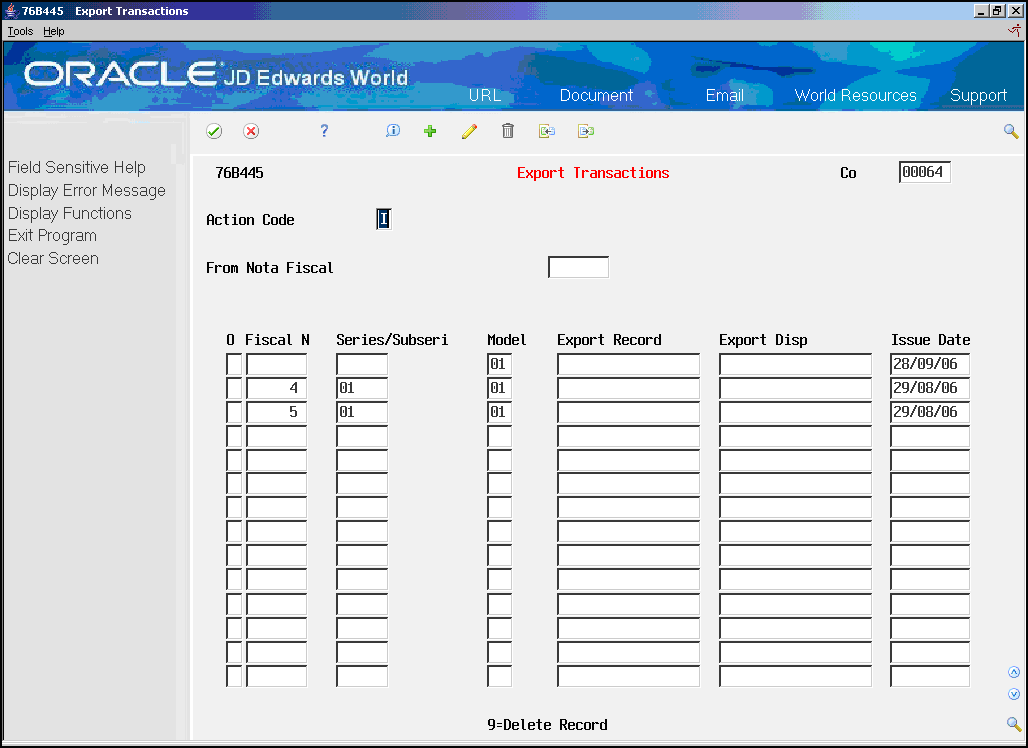Click the 76B445 program ID text
The width and height of the screenshot is (1028, 748).
tap(239, 173)
